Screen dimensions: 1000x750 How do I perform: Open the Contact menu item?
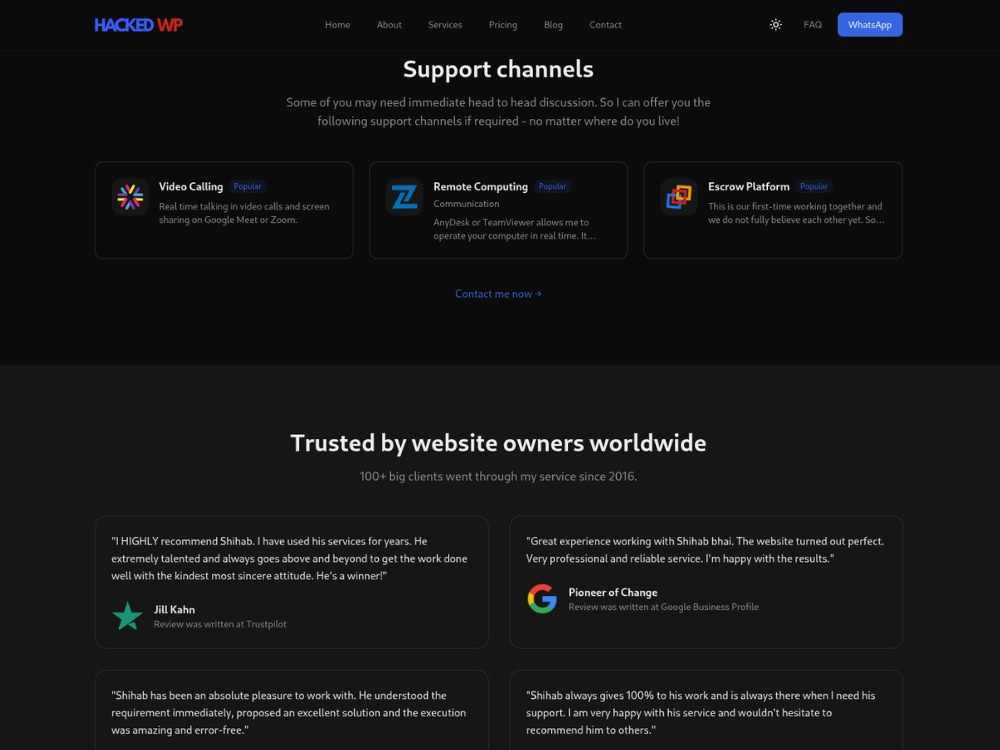click(x=605, y=25)
